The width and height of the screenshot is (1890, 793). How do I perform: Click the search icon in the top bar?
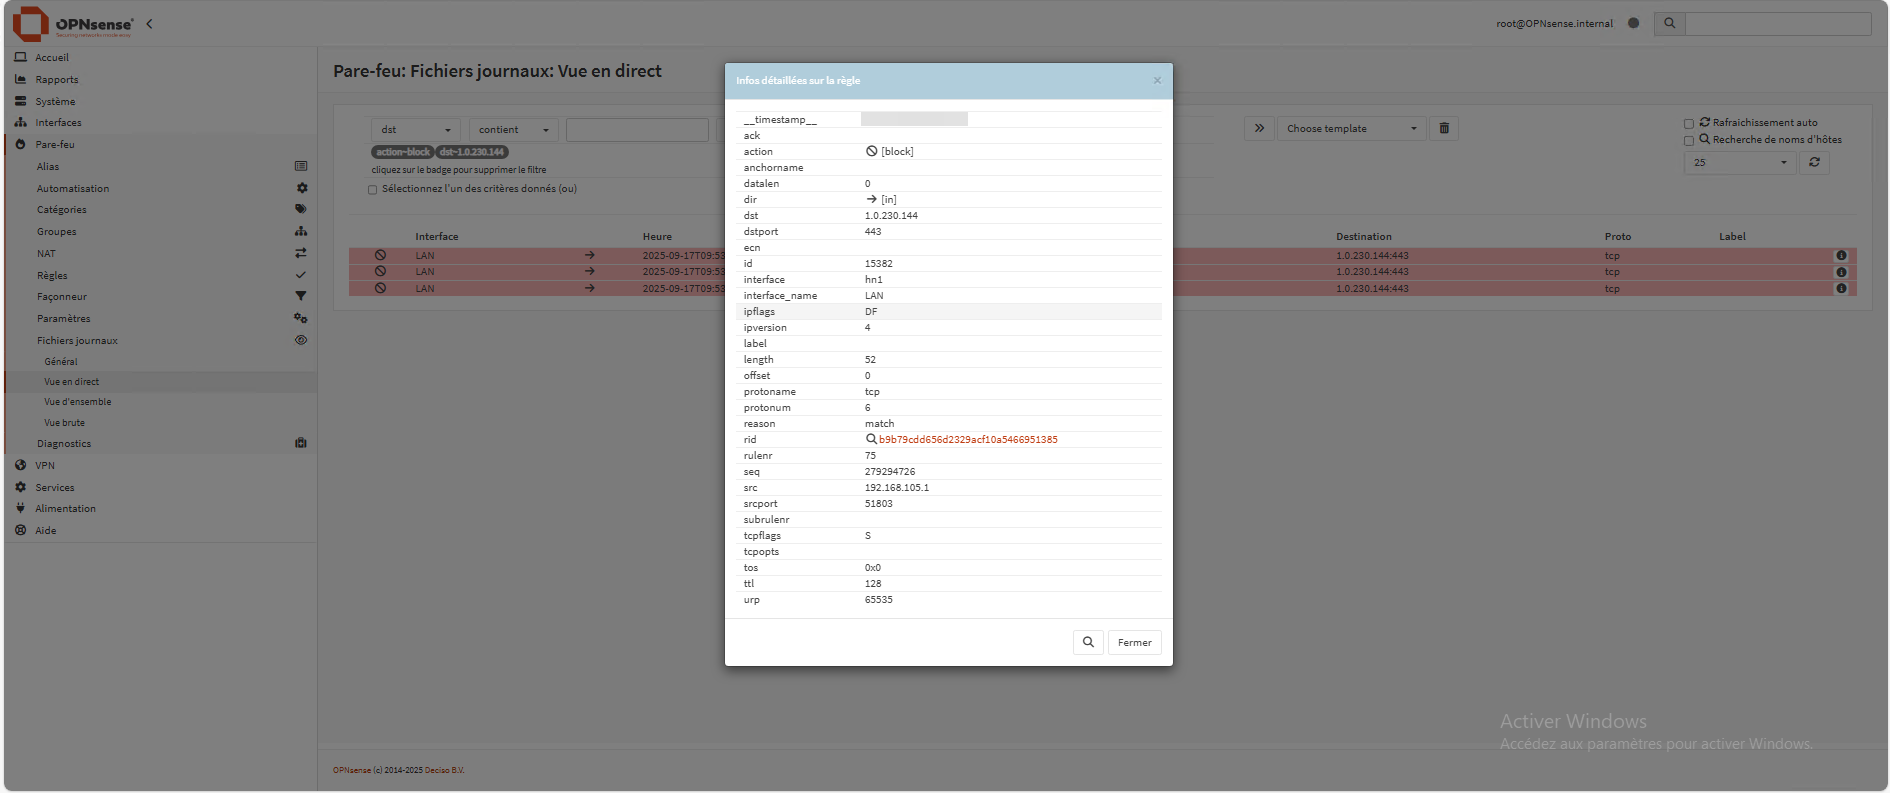(1669, 24)
